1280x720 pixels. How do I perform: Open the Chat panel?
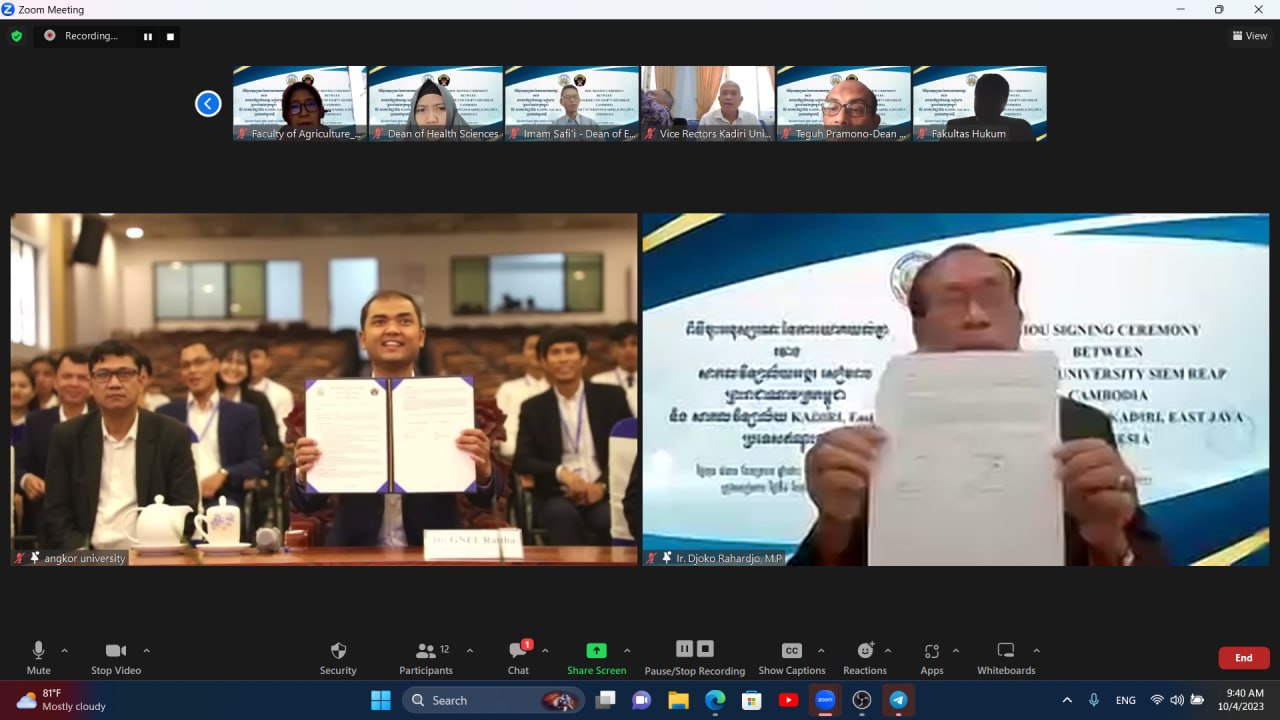[518, 651]
